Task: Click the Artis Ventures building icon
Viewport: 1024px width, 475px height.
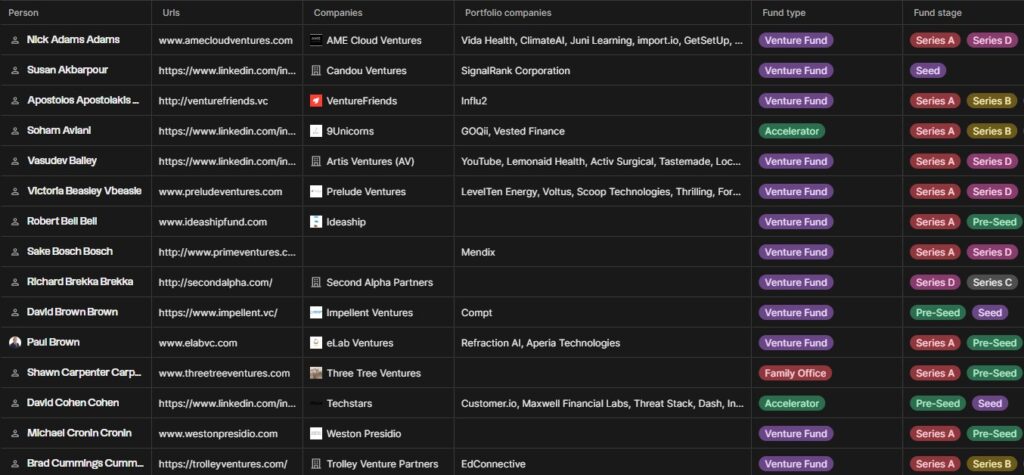Action: point(316,161)
